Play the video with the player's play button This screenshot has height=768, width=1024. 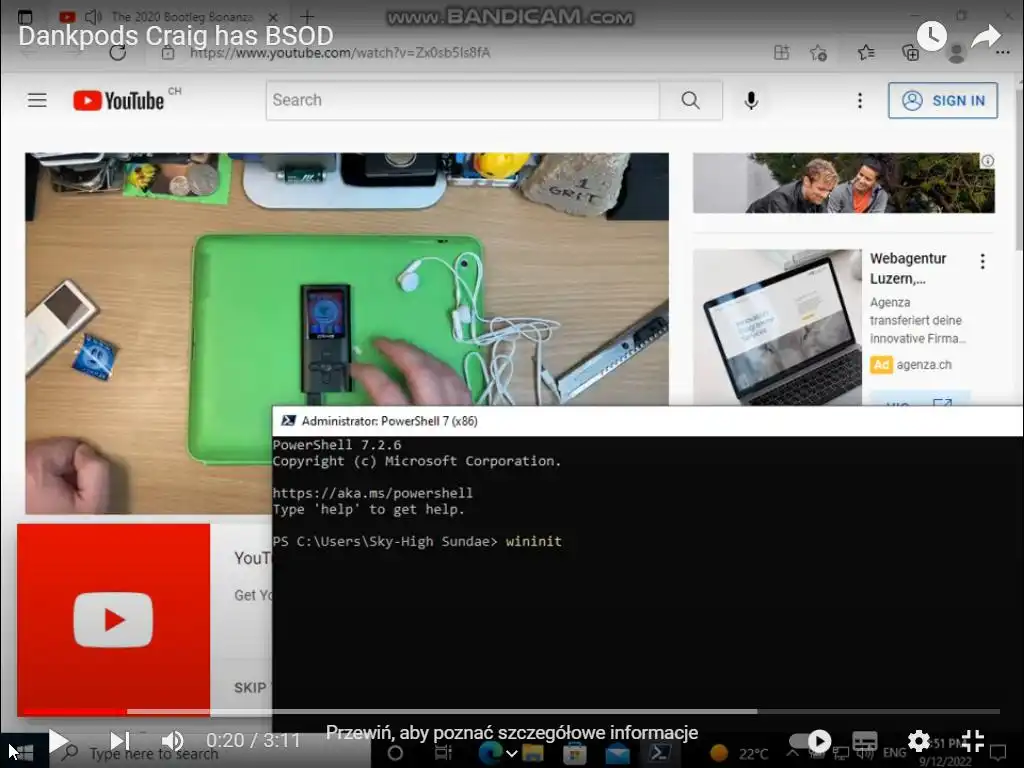[58, 741]
